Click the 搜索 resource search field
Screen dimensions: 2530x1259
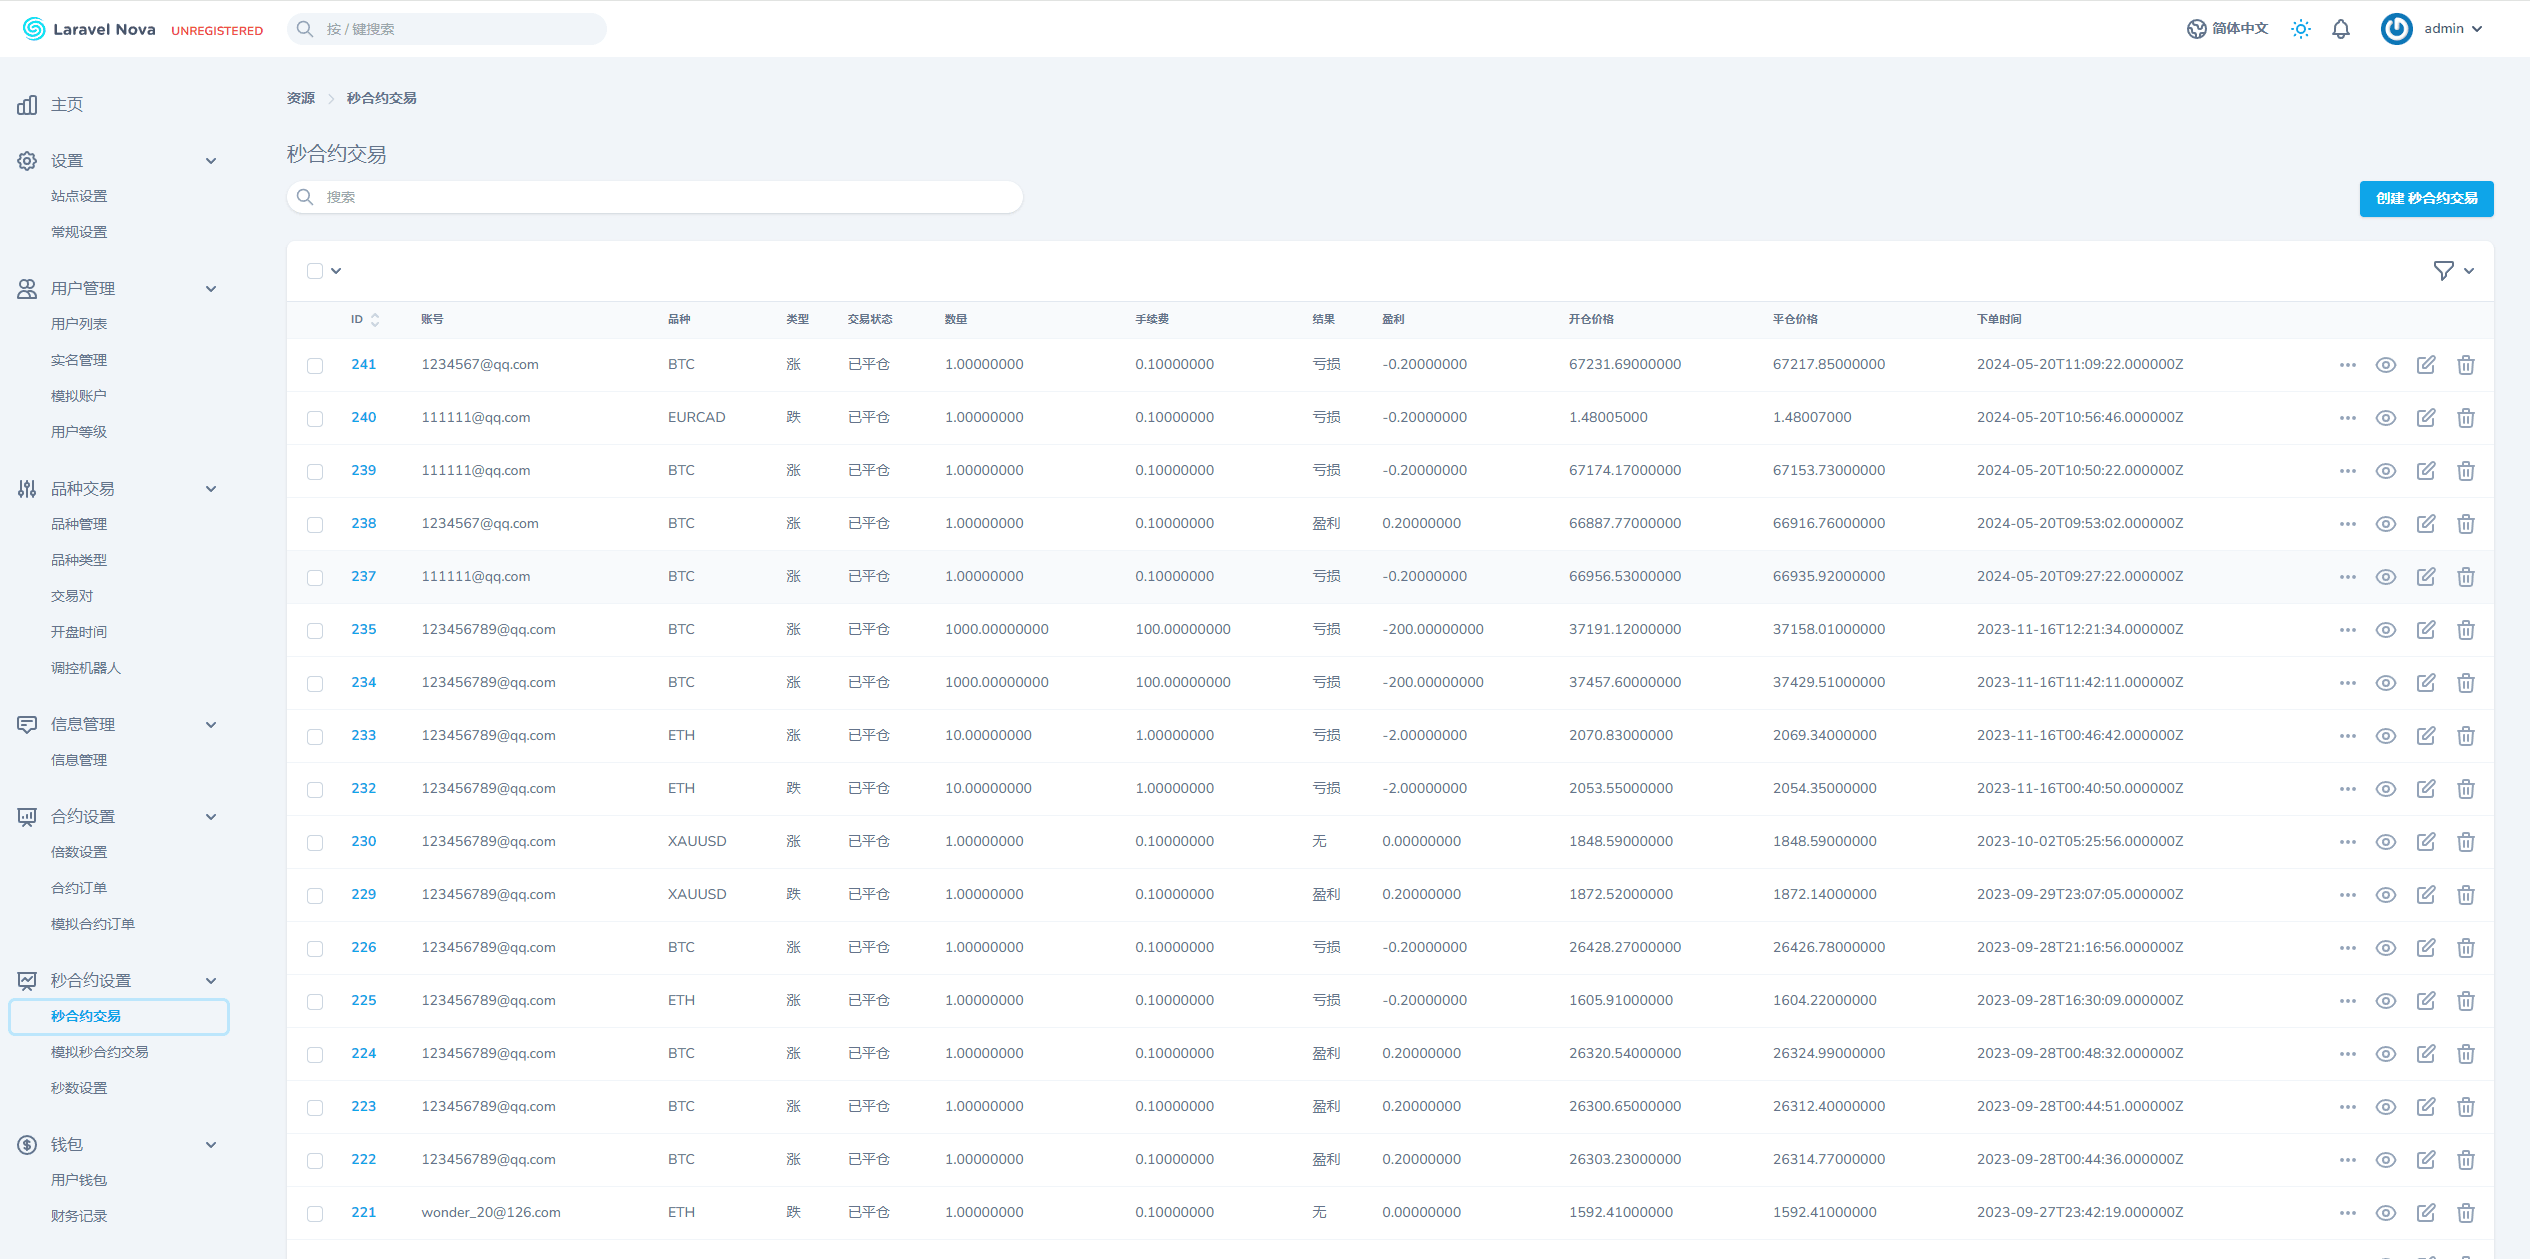click(655, 197)
